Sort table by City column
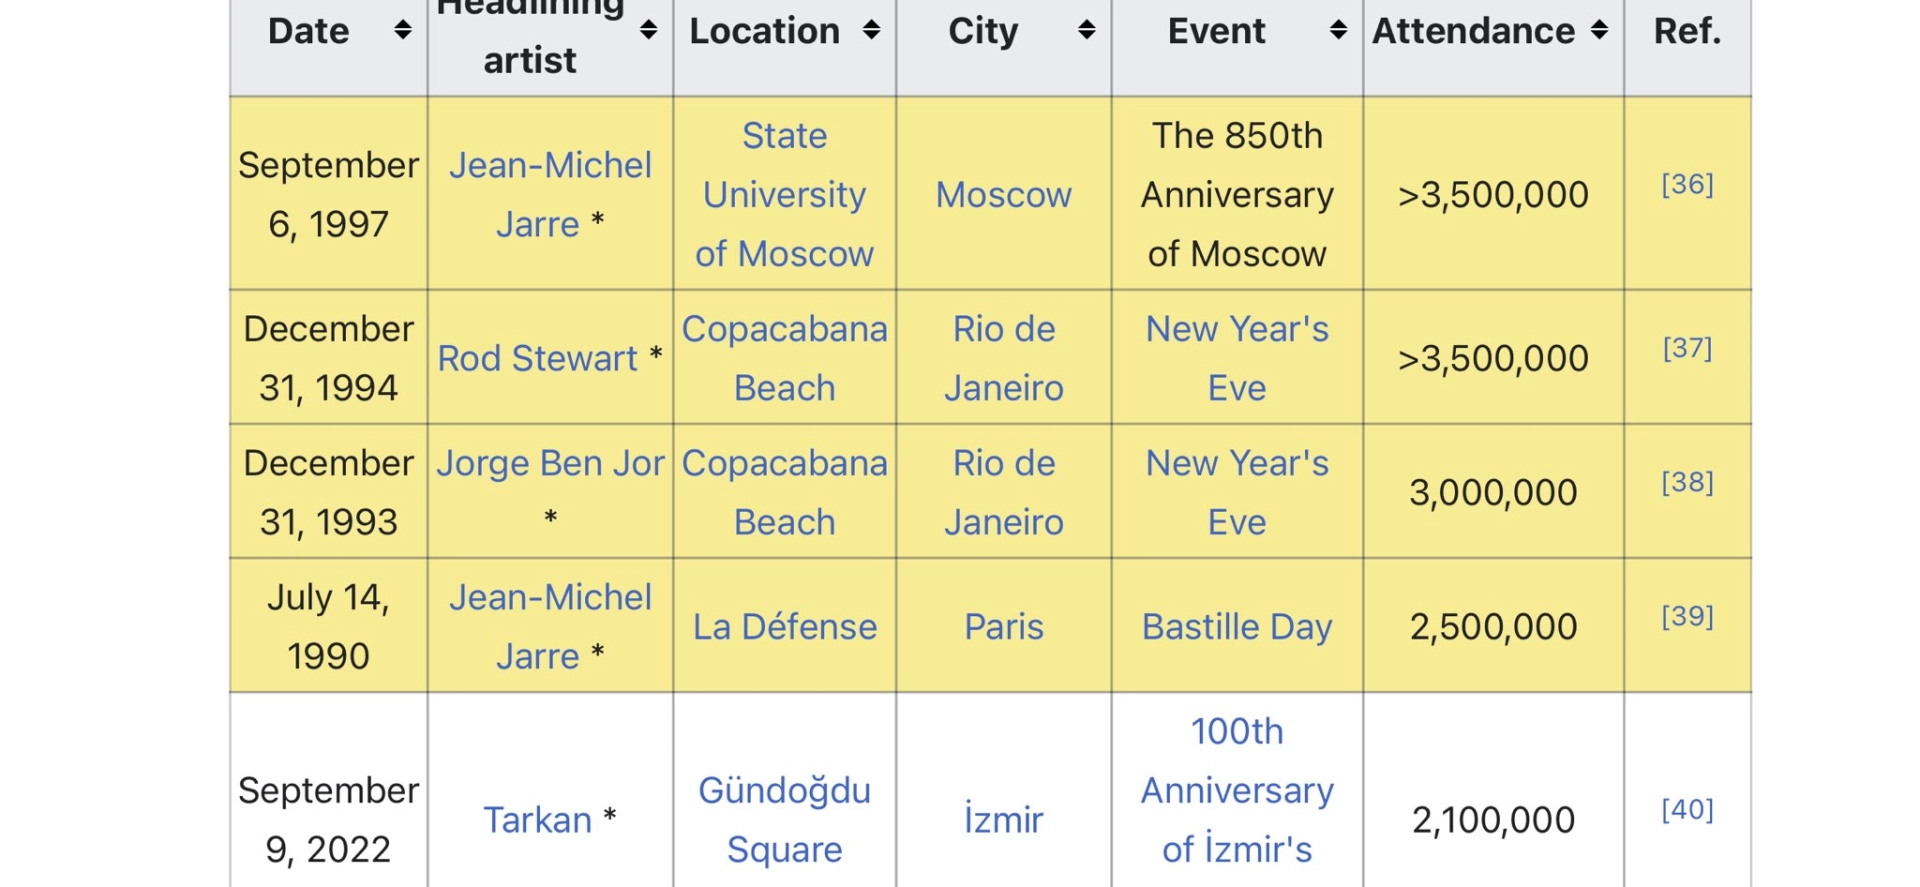 click(x=1086, y=31)
